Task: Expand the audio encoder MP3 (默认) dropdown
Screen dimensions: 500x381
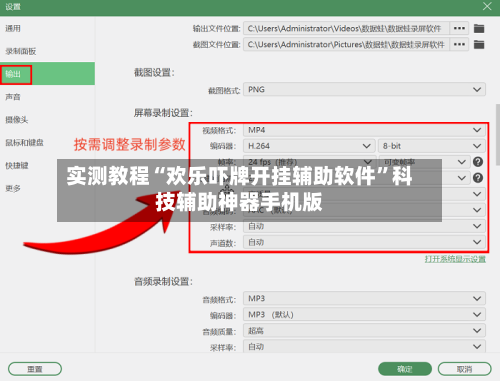Action: 364,314
